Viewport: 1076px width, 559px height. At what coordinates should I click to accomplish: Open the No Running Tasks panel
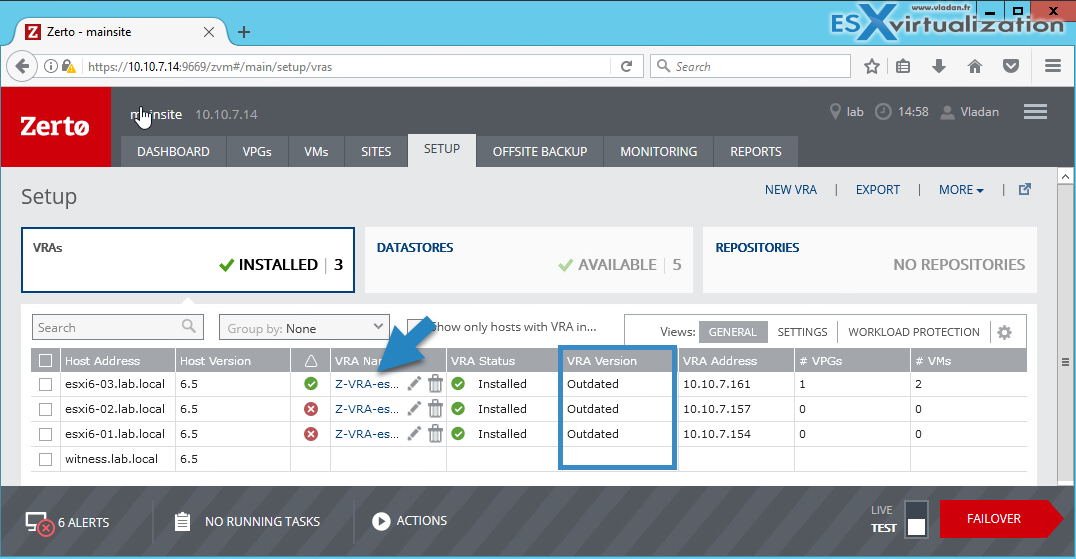pos(247,522)
